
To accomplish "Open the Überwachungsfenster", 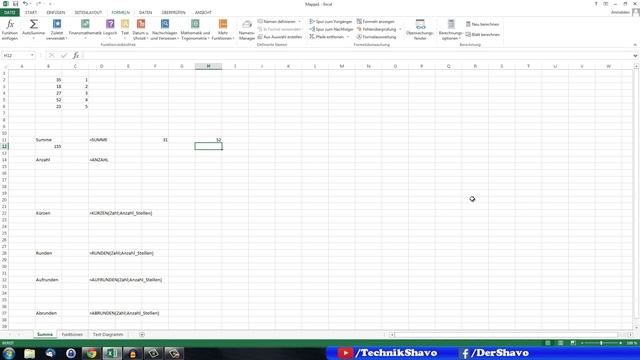I will (x=420, y=30).
